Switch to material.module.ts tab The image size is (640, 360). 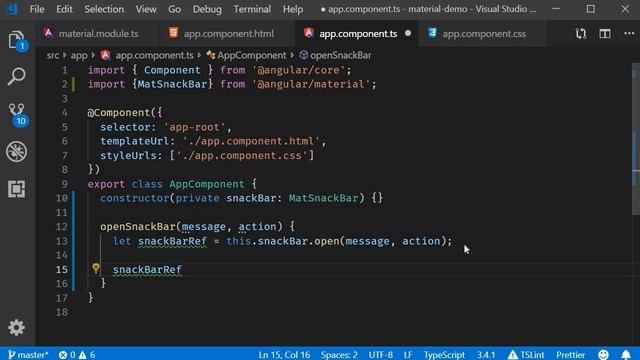coord(98,33)
